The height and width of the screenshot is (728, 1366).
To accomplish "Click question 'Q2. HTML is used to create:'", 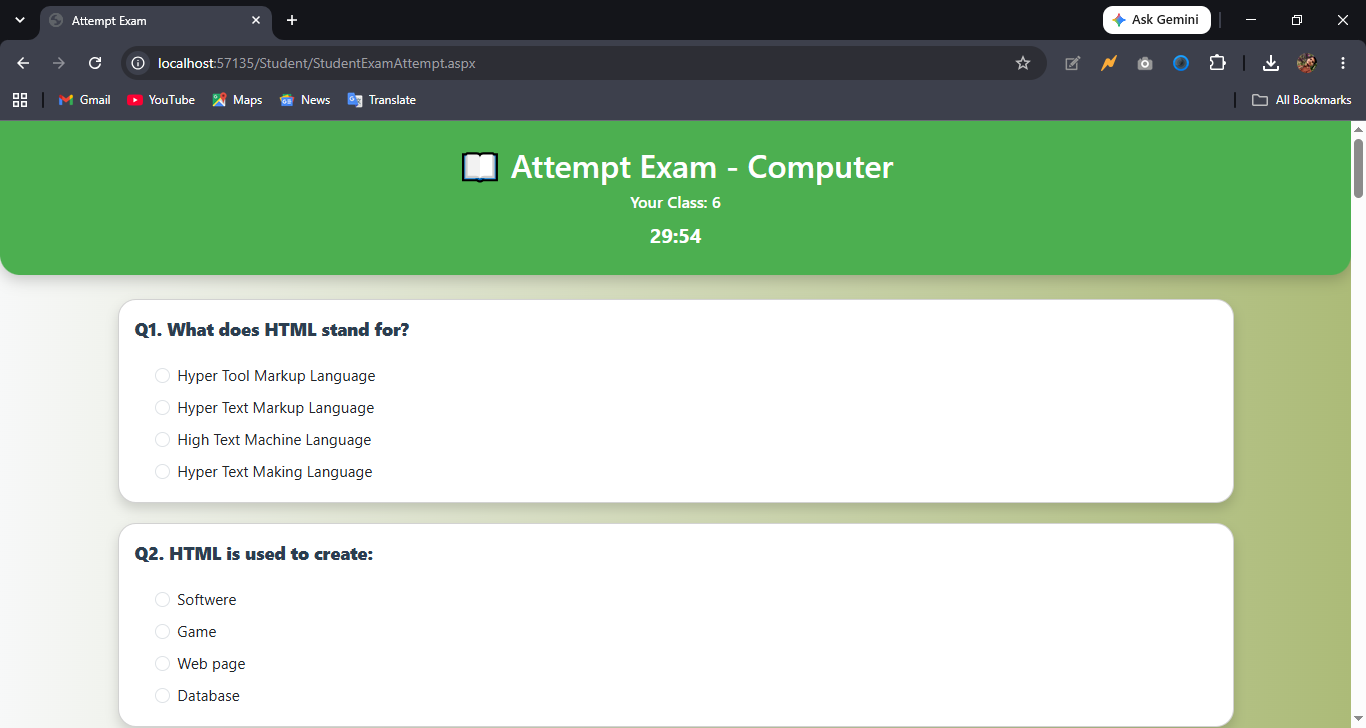I will (x=254, y=554).
